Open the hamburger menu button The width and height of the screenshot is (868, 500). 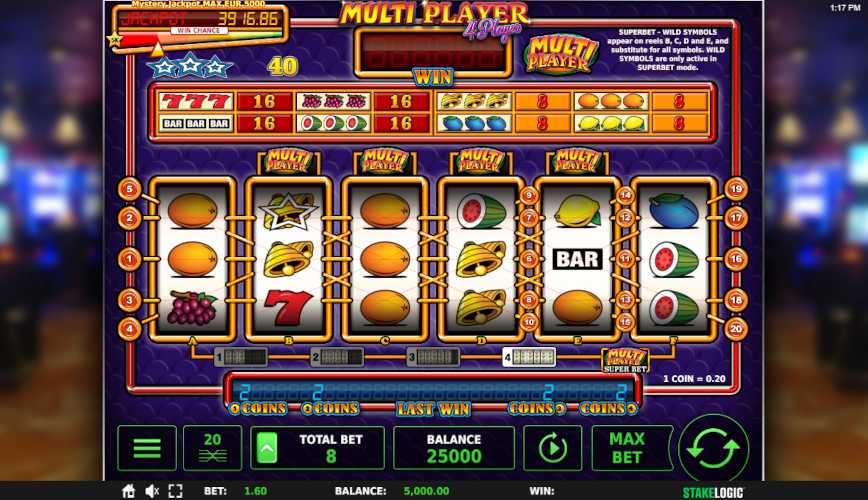(x=147, y=448)
